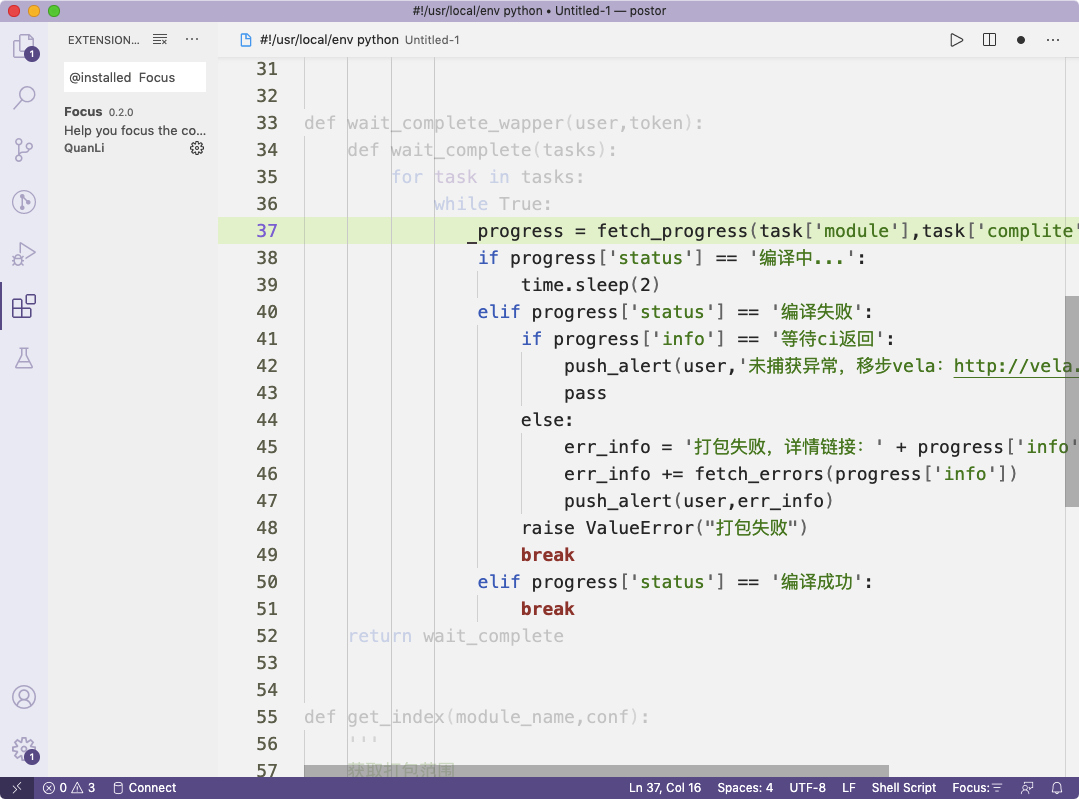Click the horizontal editor scrollbar

coord(596,771)
